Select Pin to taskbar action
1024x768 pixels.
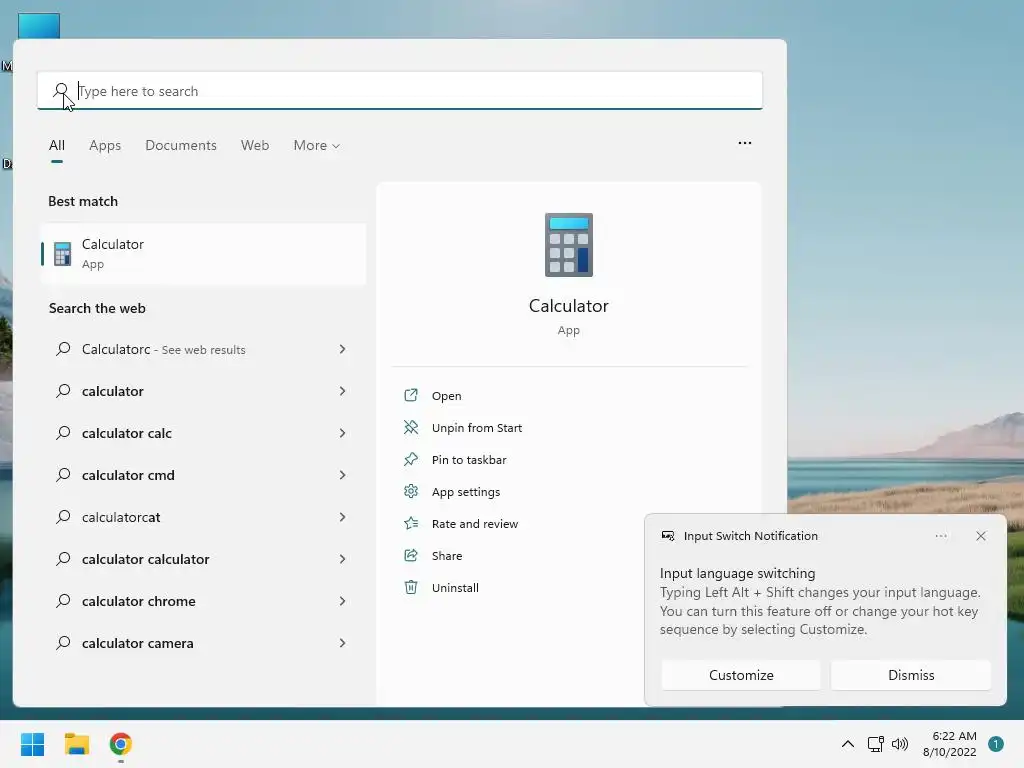click(x=469, y=460)
